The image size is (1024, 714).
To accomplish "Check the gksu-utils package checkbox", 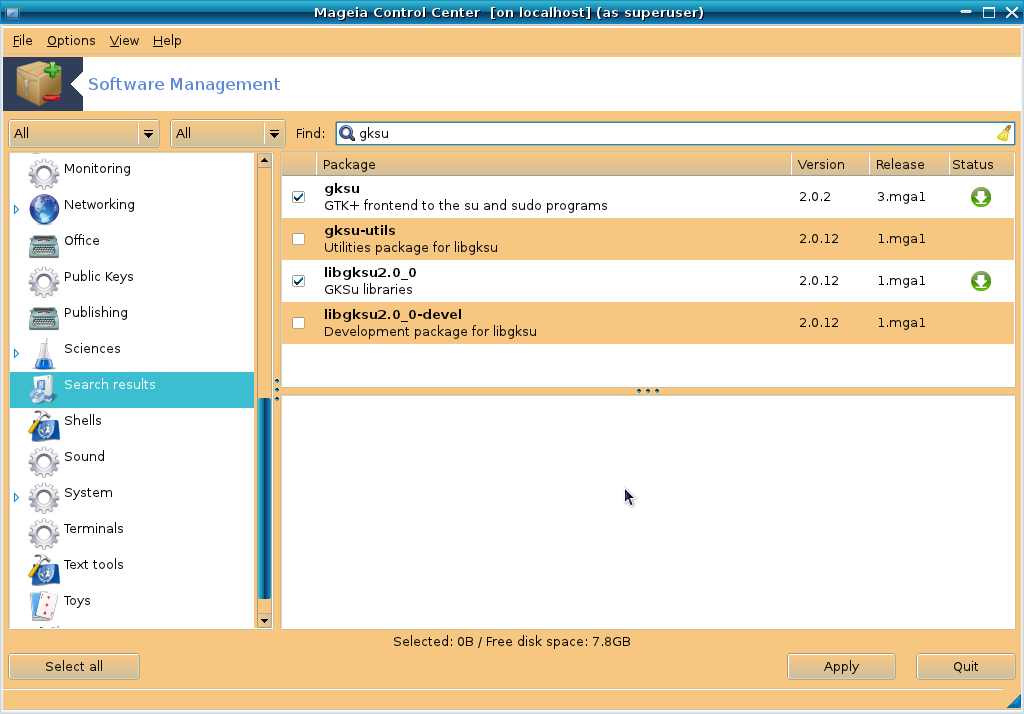I will (x=298, y=238).
